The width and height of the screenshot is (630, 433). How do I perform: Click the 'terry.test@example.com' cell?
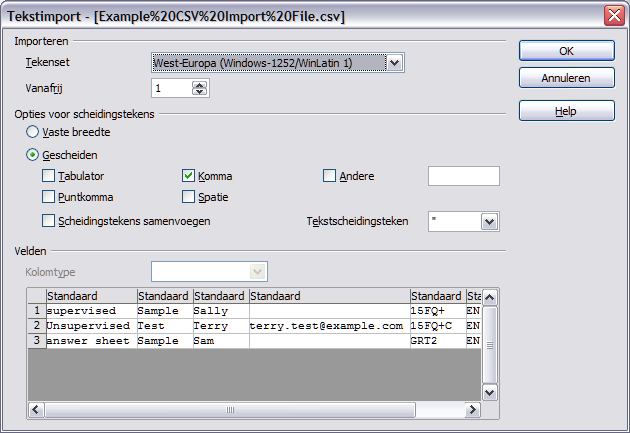(x=329, y=326)
